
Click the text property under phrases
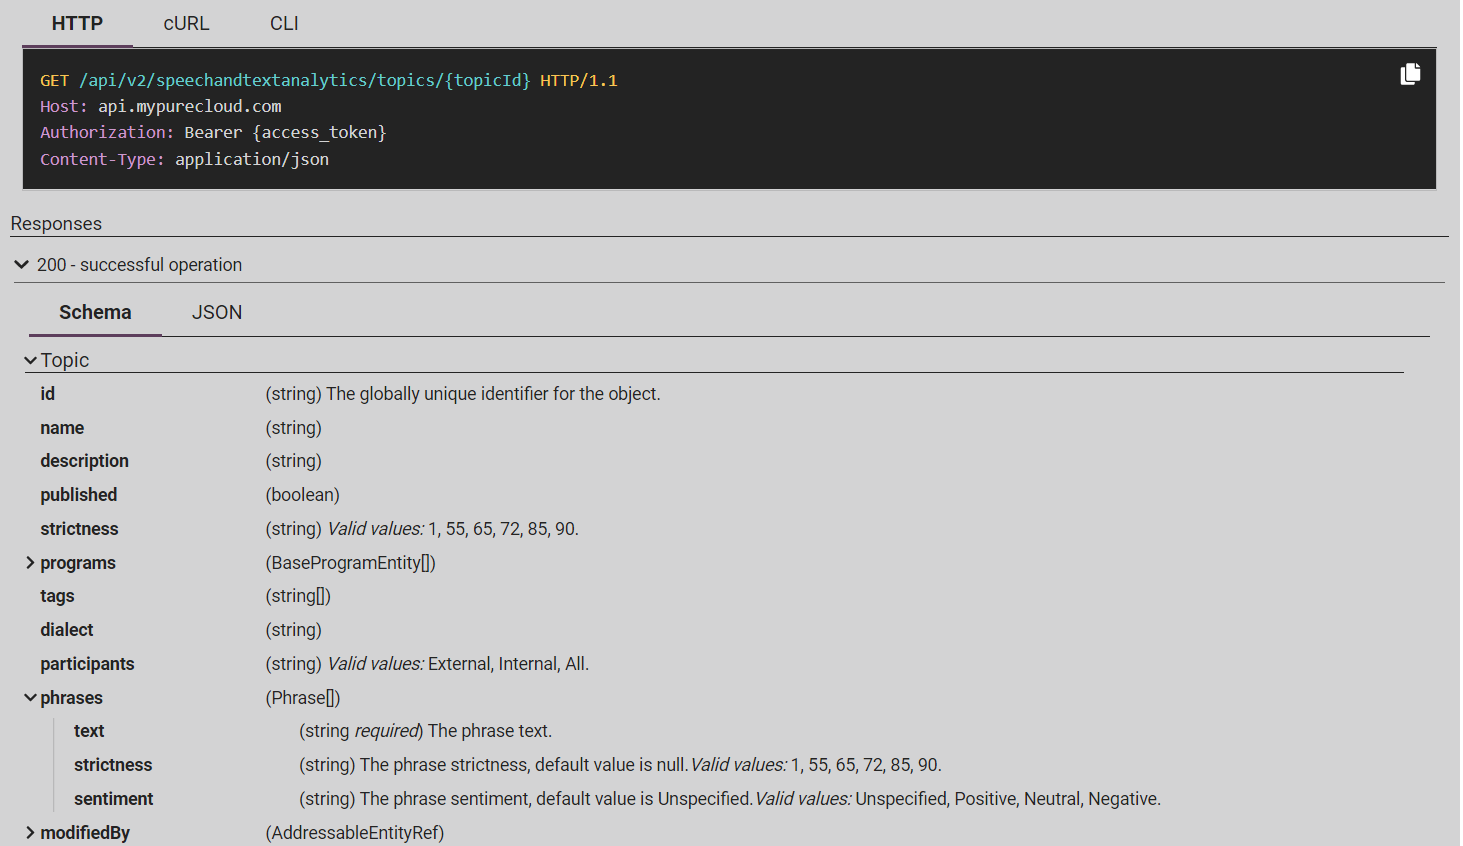click(89, 731)
